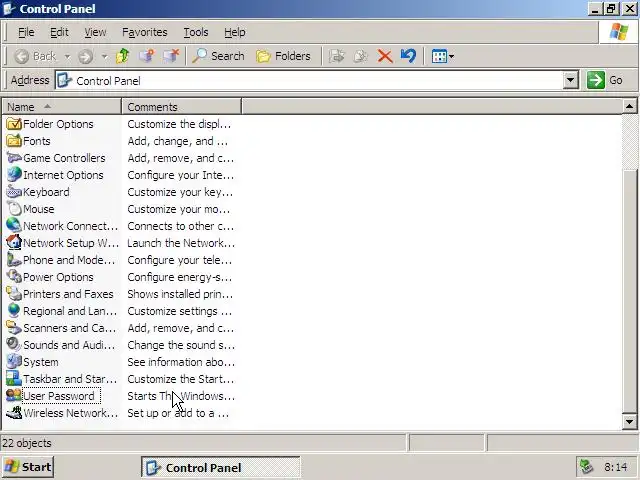Image resolution: width=640 pixels, height=480 pixels.
Task: Select the Power Options icon
Action: (x=14, y=277)
